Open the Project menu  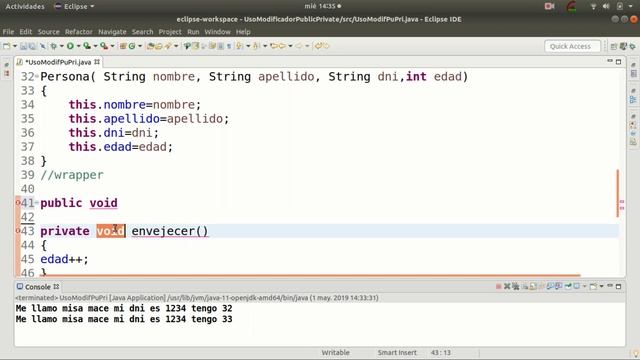[x=170, y=32]
